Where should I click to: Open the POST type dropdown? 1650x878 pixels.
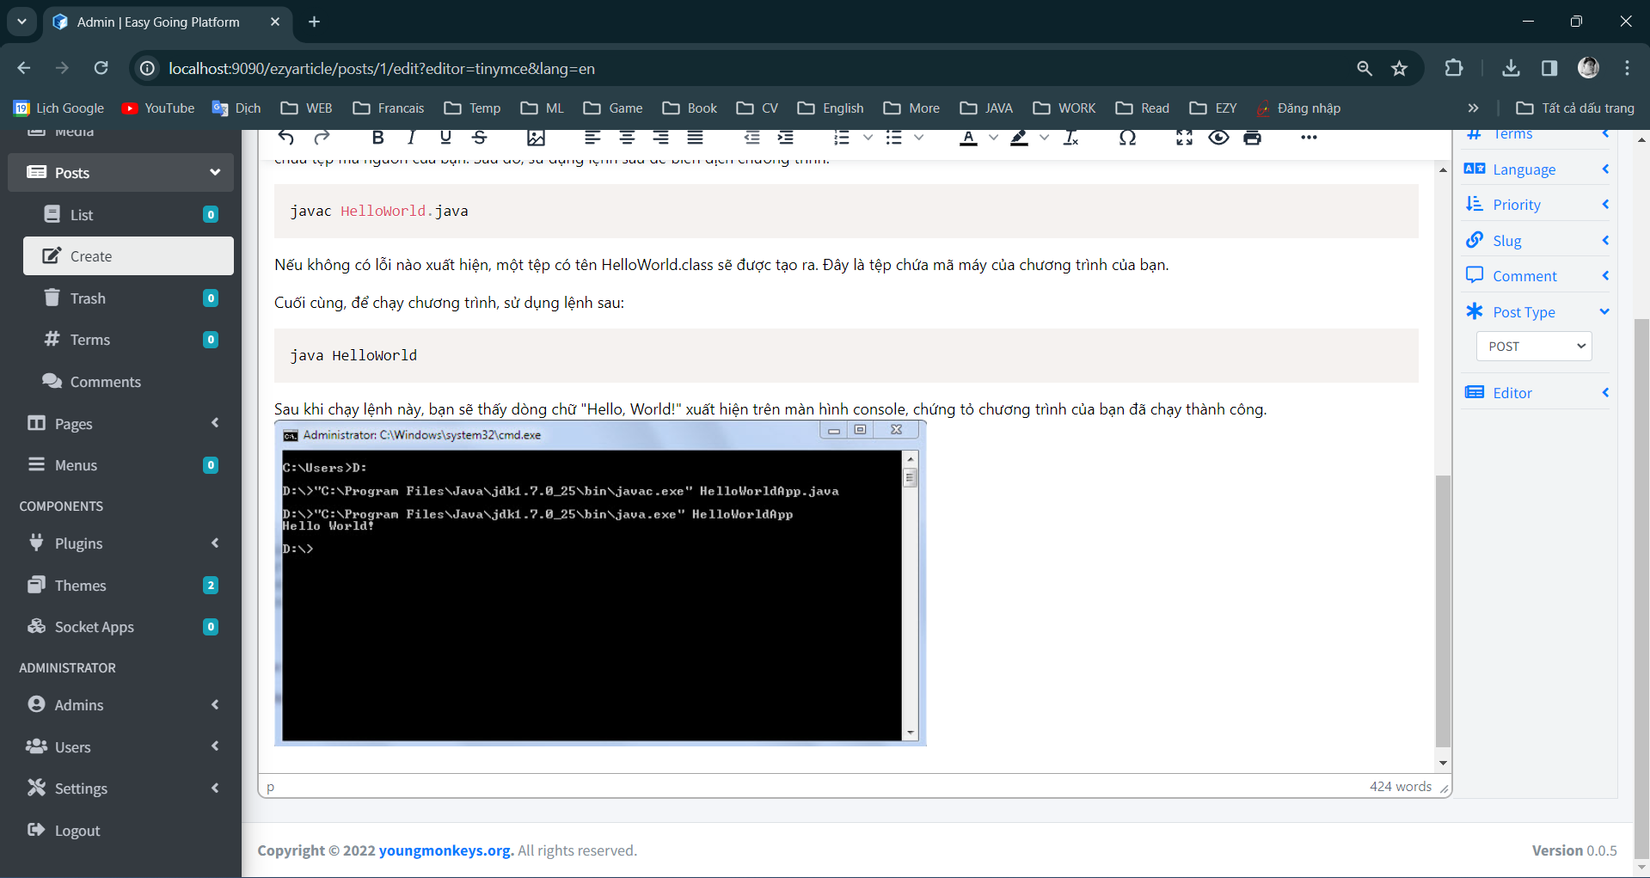pyautogui.click(x=1534, y=346)
